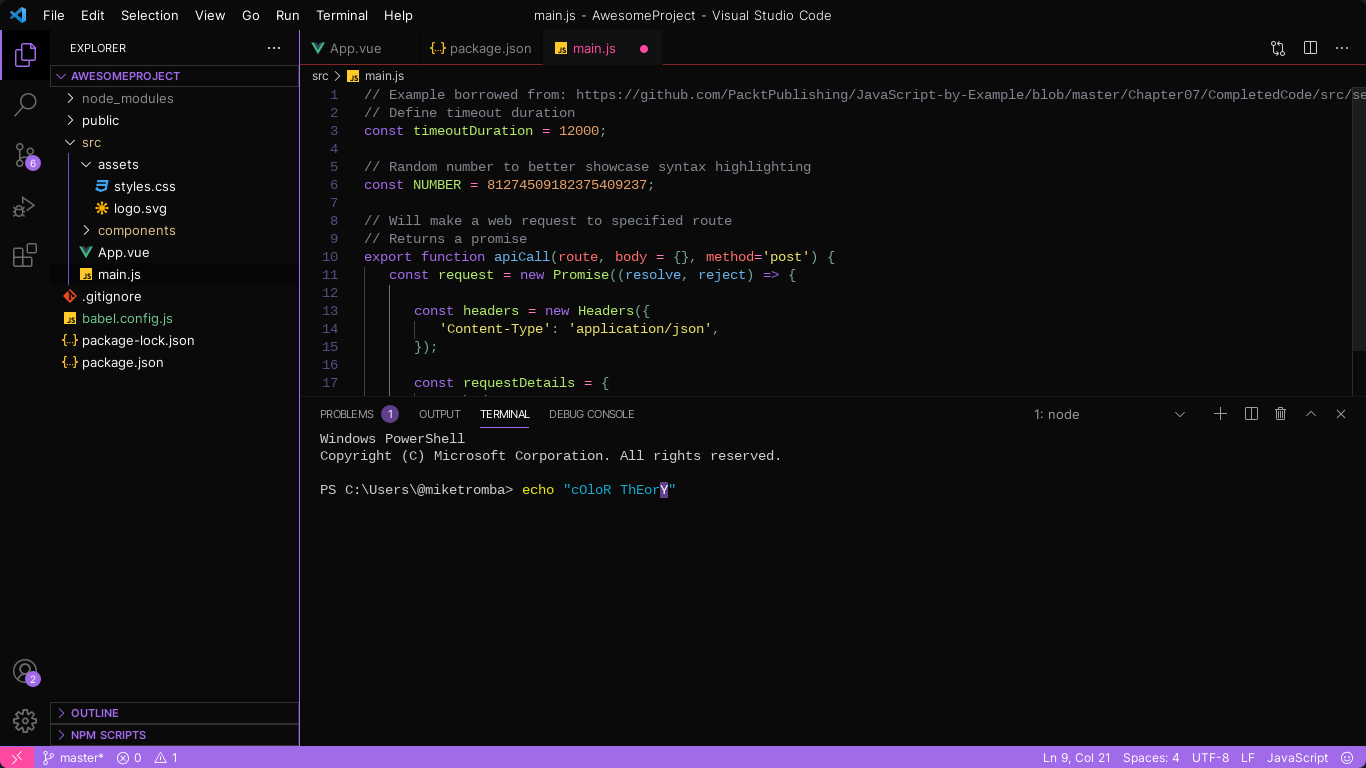
Task: Kill terminal with trash icon
Action: [x=1280, y=414]
